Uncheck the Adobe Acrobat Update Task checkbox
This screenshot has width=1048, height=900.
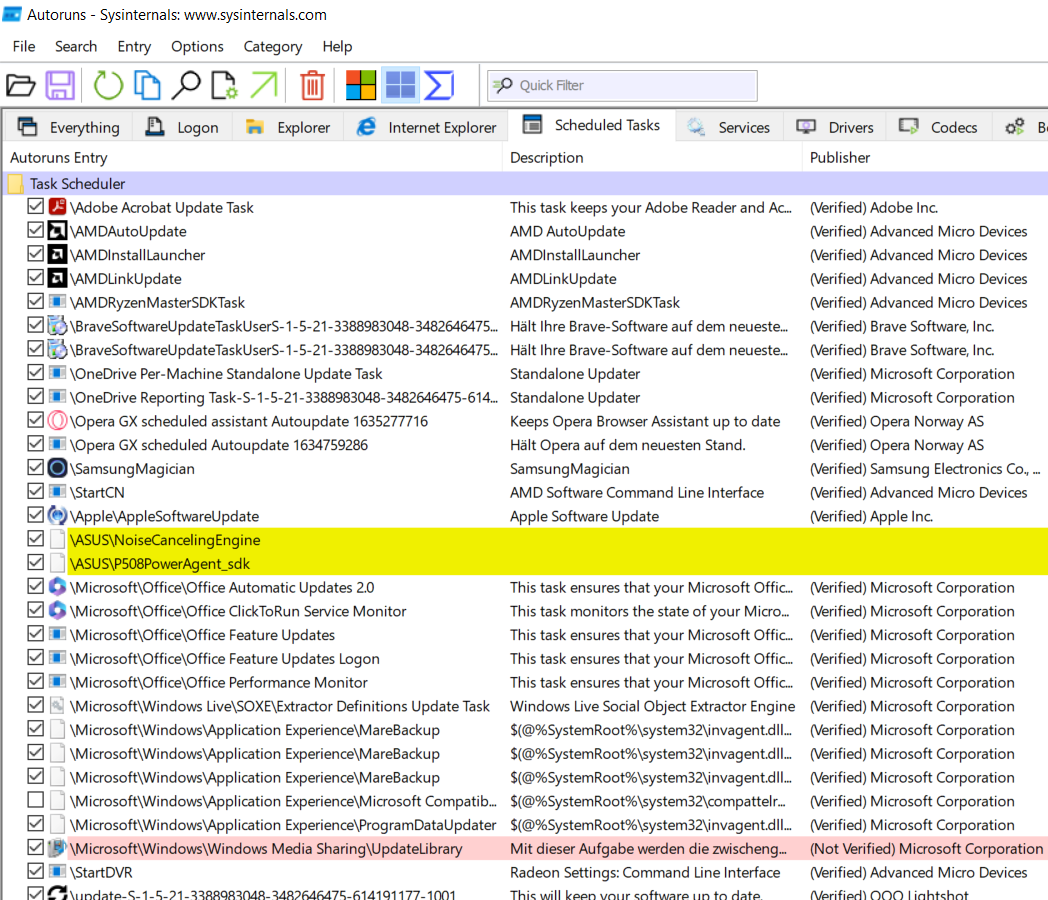[35, 206]
